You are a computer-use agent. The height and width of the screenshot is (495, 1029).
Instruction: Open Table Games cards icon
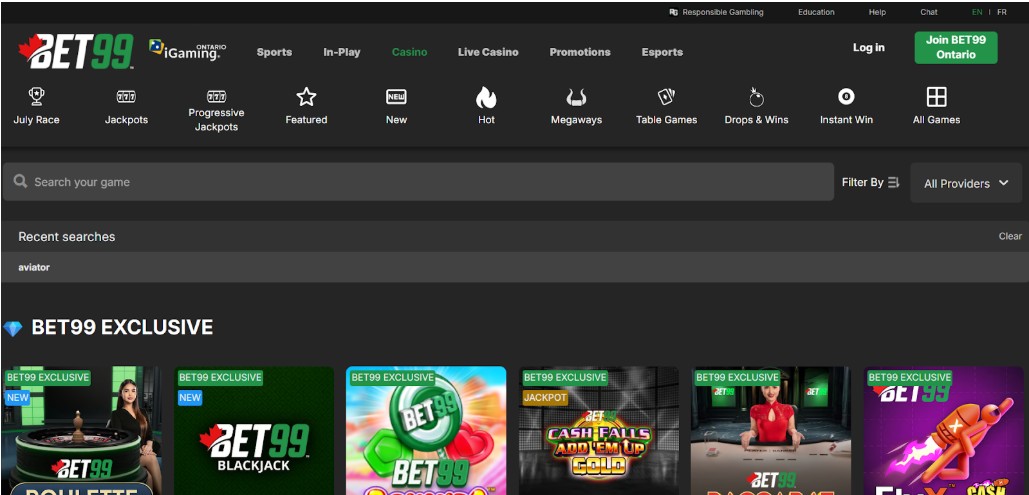pos(666,97)
